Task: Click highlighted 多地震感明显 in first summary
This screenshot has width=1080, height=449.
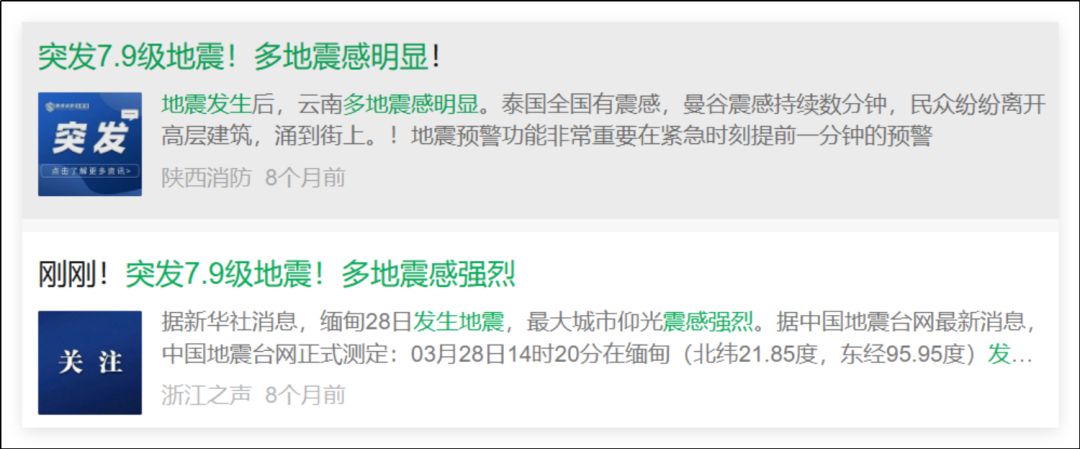Action: (x=411, y=105)
